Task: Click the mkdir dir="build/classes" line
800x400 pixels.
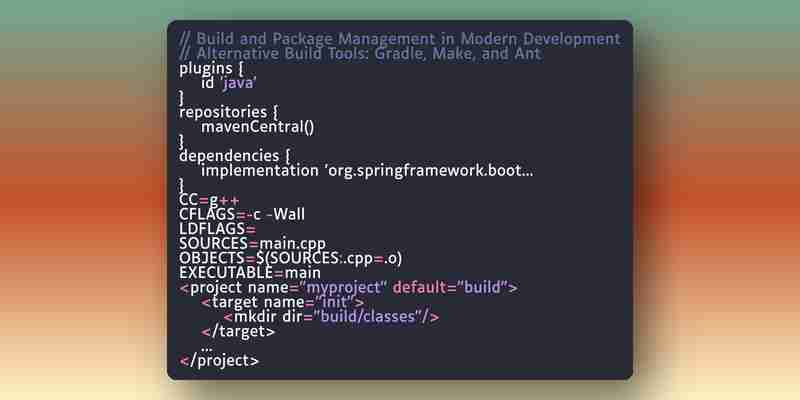Action: point(331,317)
